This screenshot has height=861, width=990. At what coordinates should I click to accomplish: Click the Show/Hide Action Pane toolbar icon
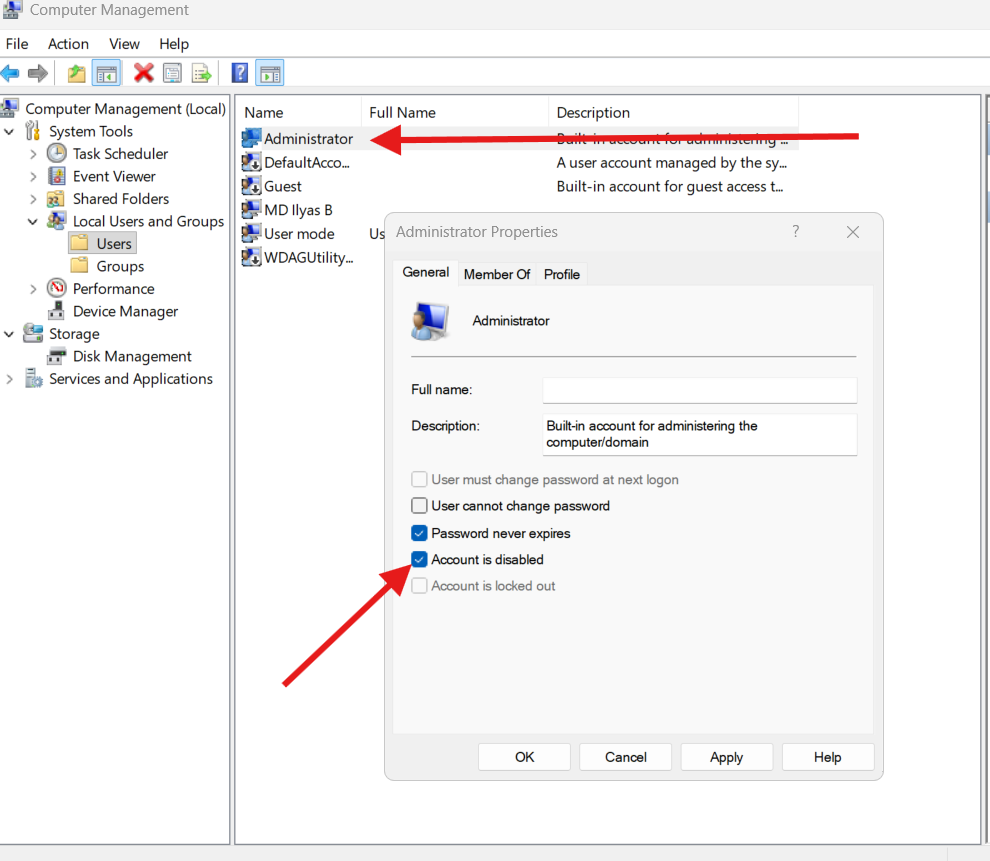pyautogui.click(x=269, y=72)
